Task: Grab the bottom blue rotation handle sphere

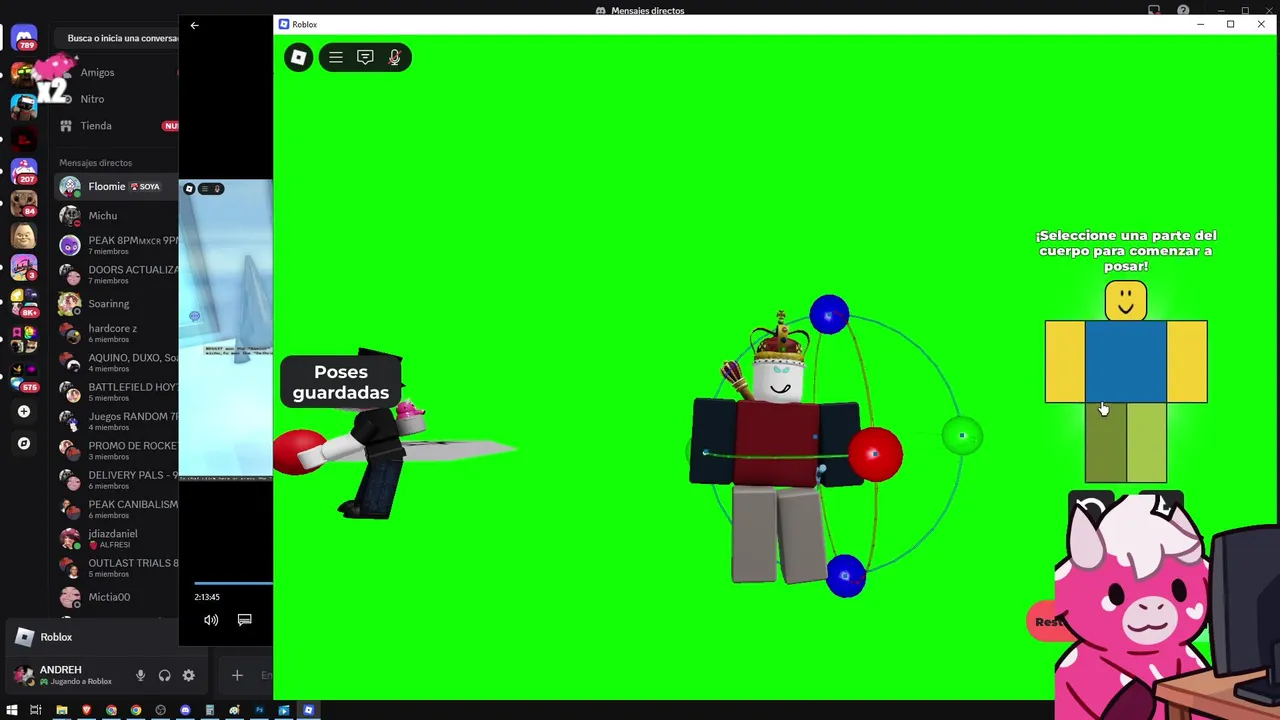Action: (x=845, y=576)
